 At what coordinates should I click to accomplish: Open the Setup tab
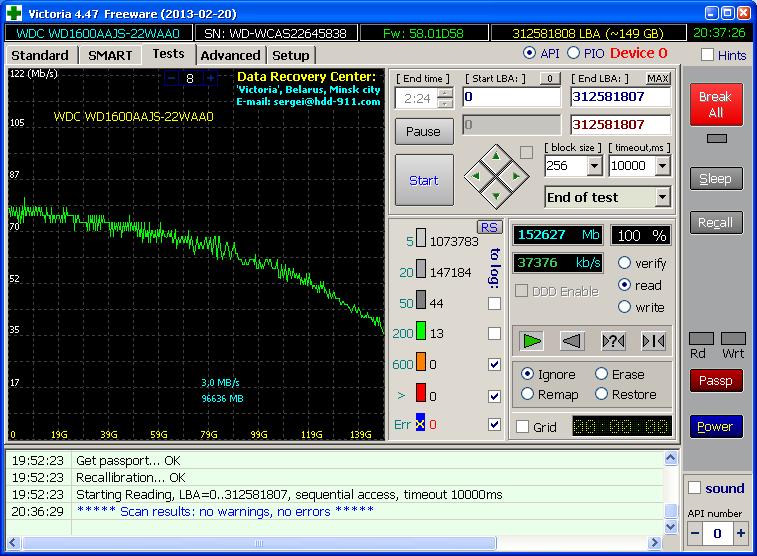pos(291,56)
